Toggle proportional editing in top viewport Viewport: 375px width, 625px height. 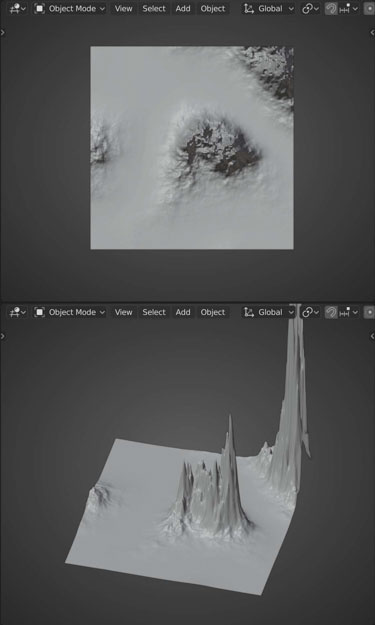(369, 8)
